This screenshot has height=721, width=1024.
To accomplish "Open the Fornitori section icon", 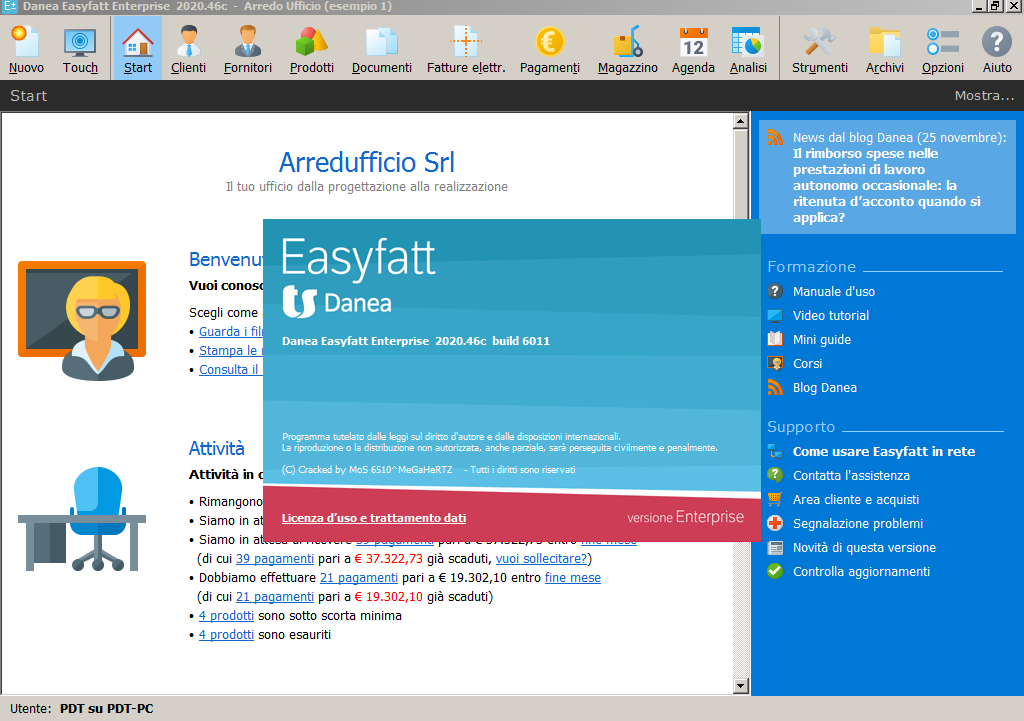I will pos(248,49).
